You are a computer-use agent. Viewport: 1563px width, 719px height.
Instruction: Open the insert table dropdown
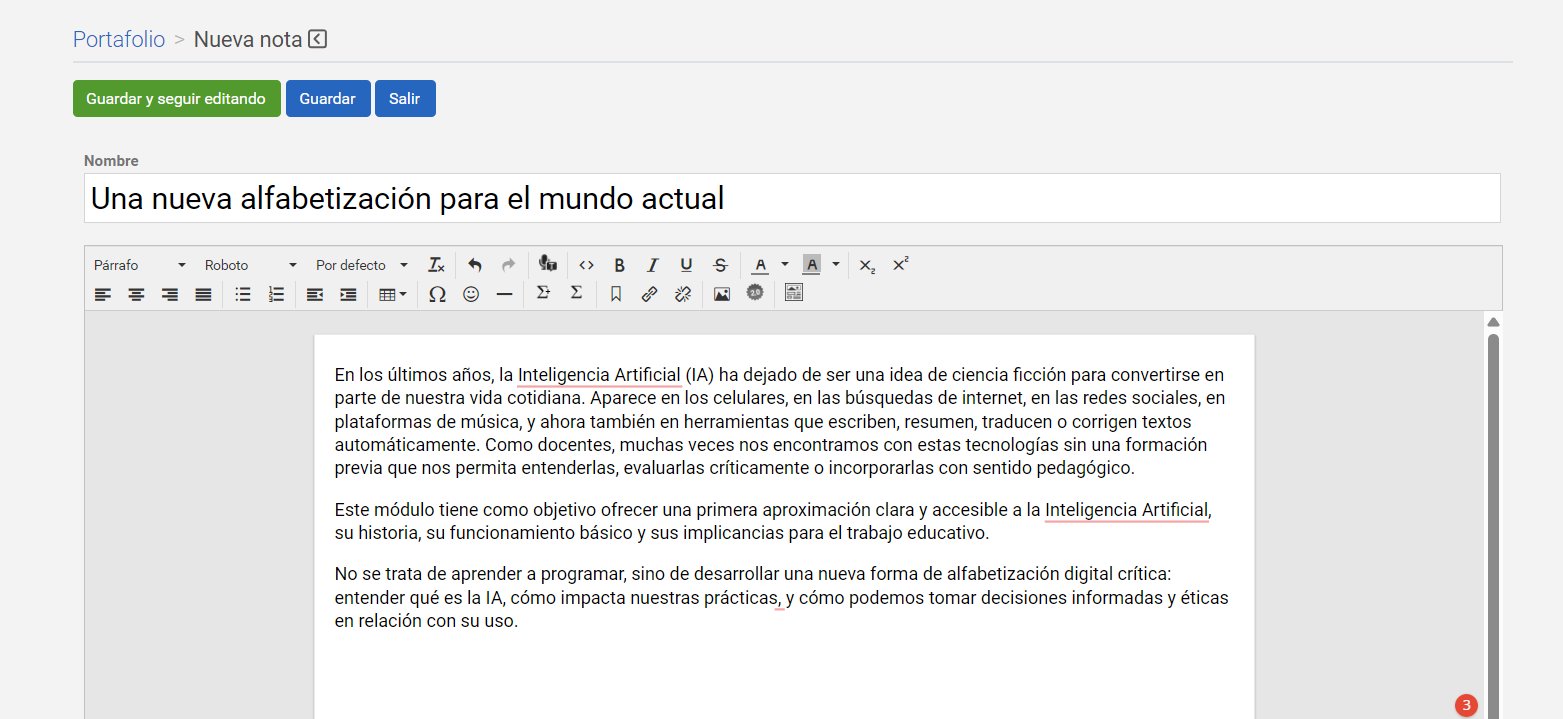(x=392, y=294)
